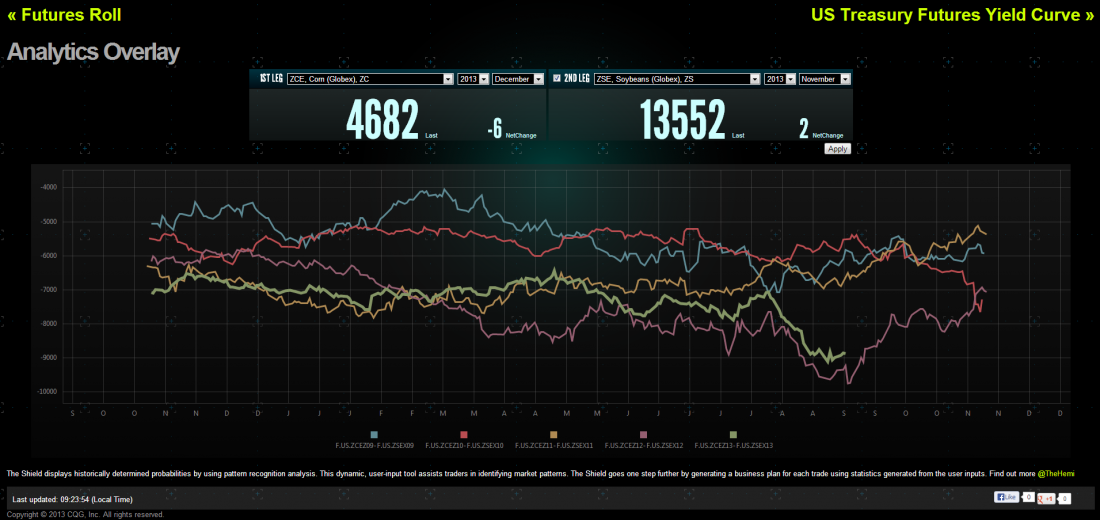Navigate to US Treasury Futures Yield Curve

click(x=952, y=15)
